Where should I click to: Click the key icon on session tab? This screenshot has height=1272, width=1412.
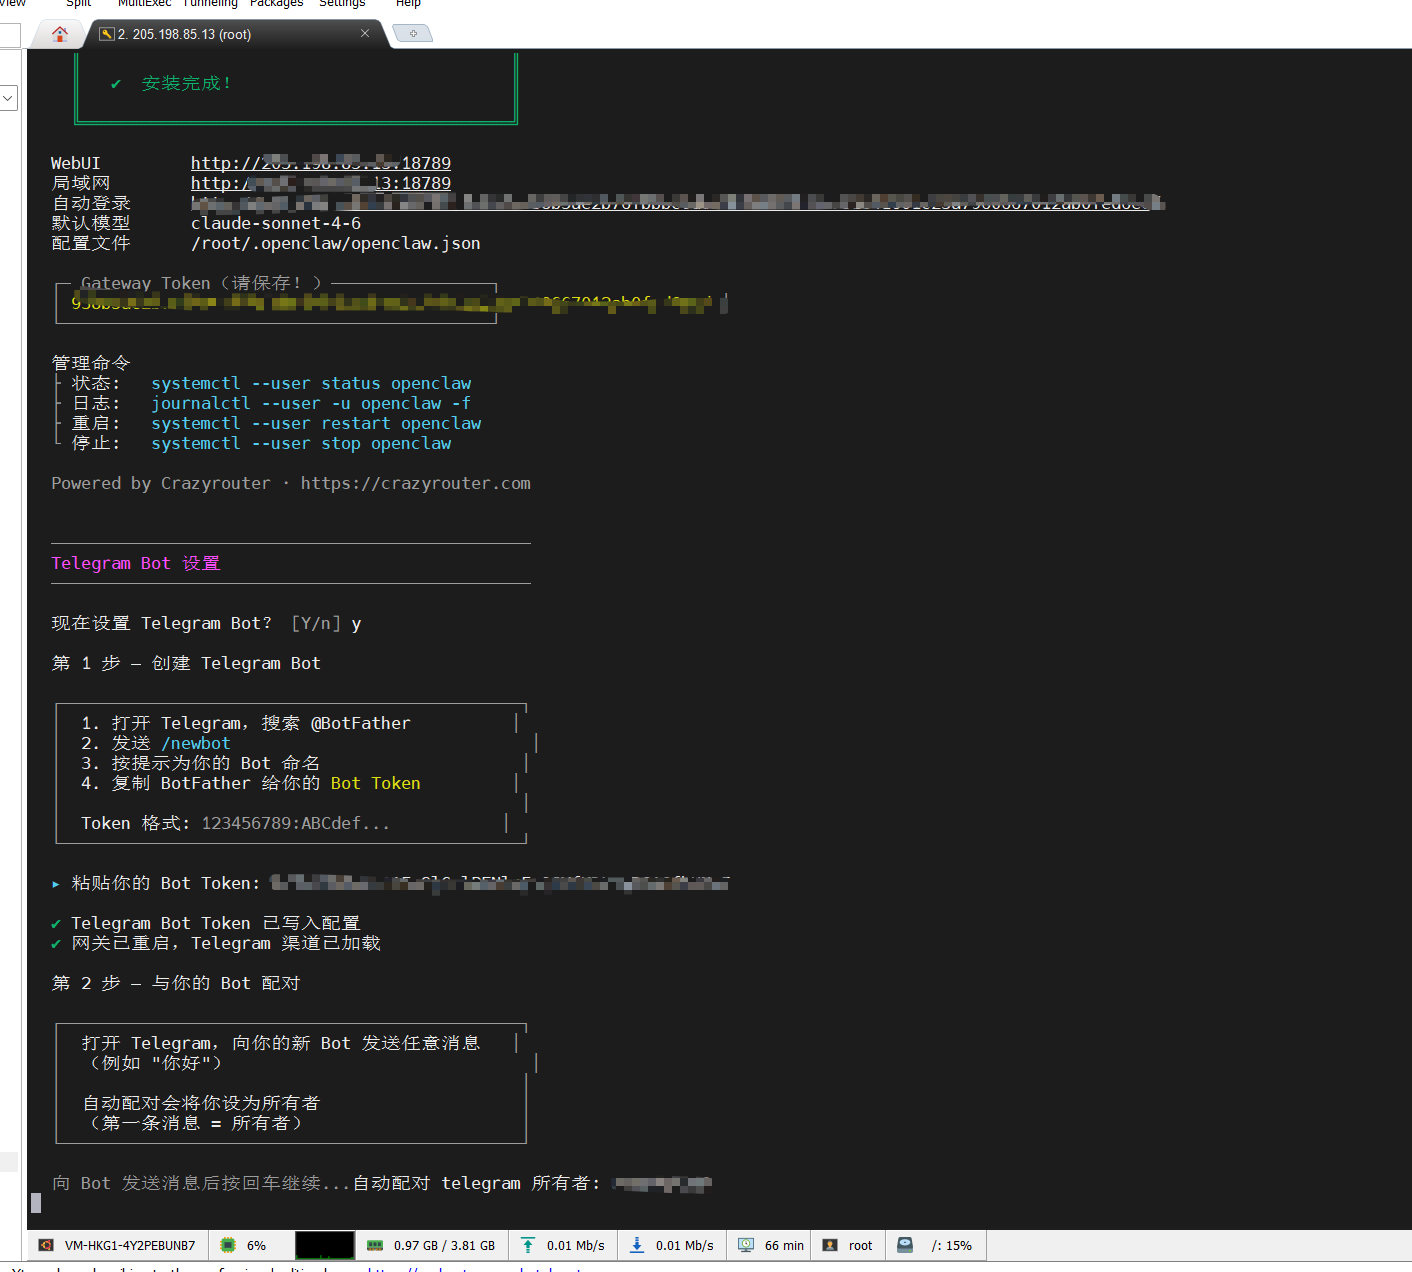pos(107,34)
